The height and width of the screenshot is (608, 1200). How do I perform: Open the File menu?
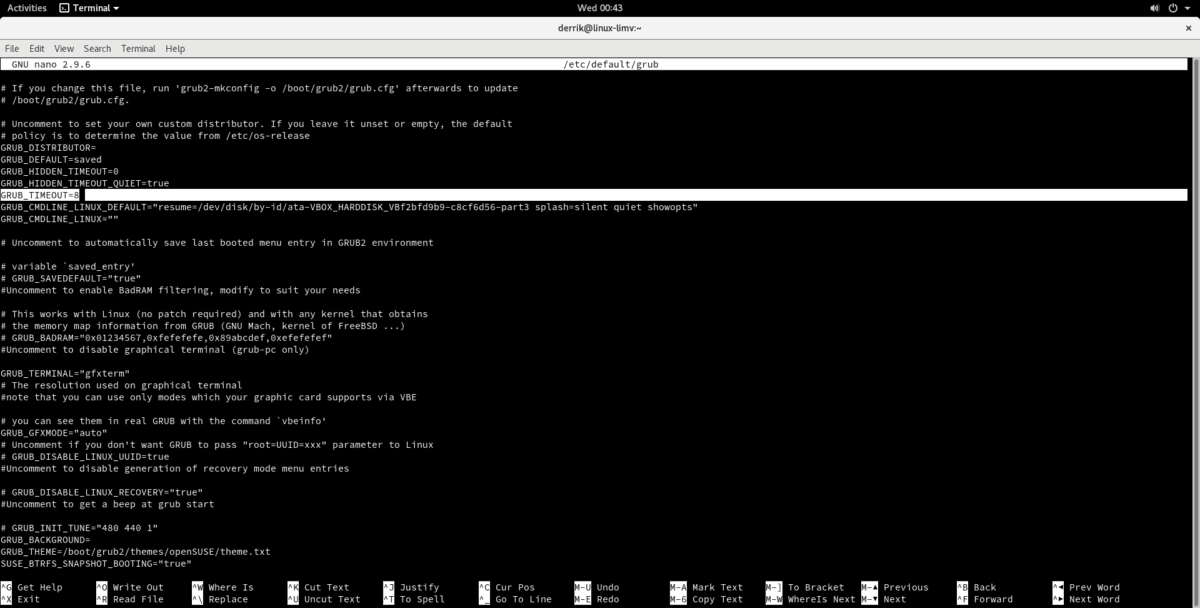(12, 48)
